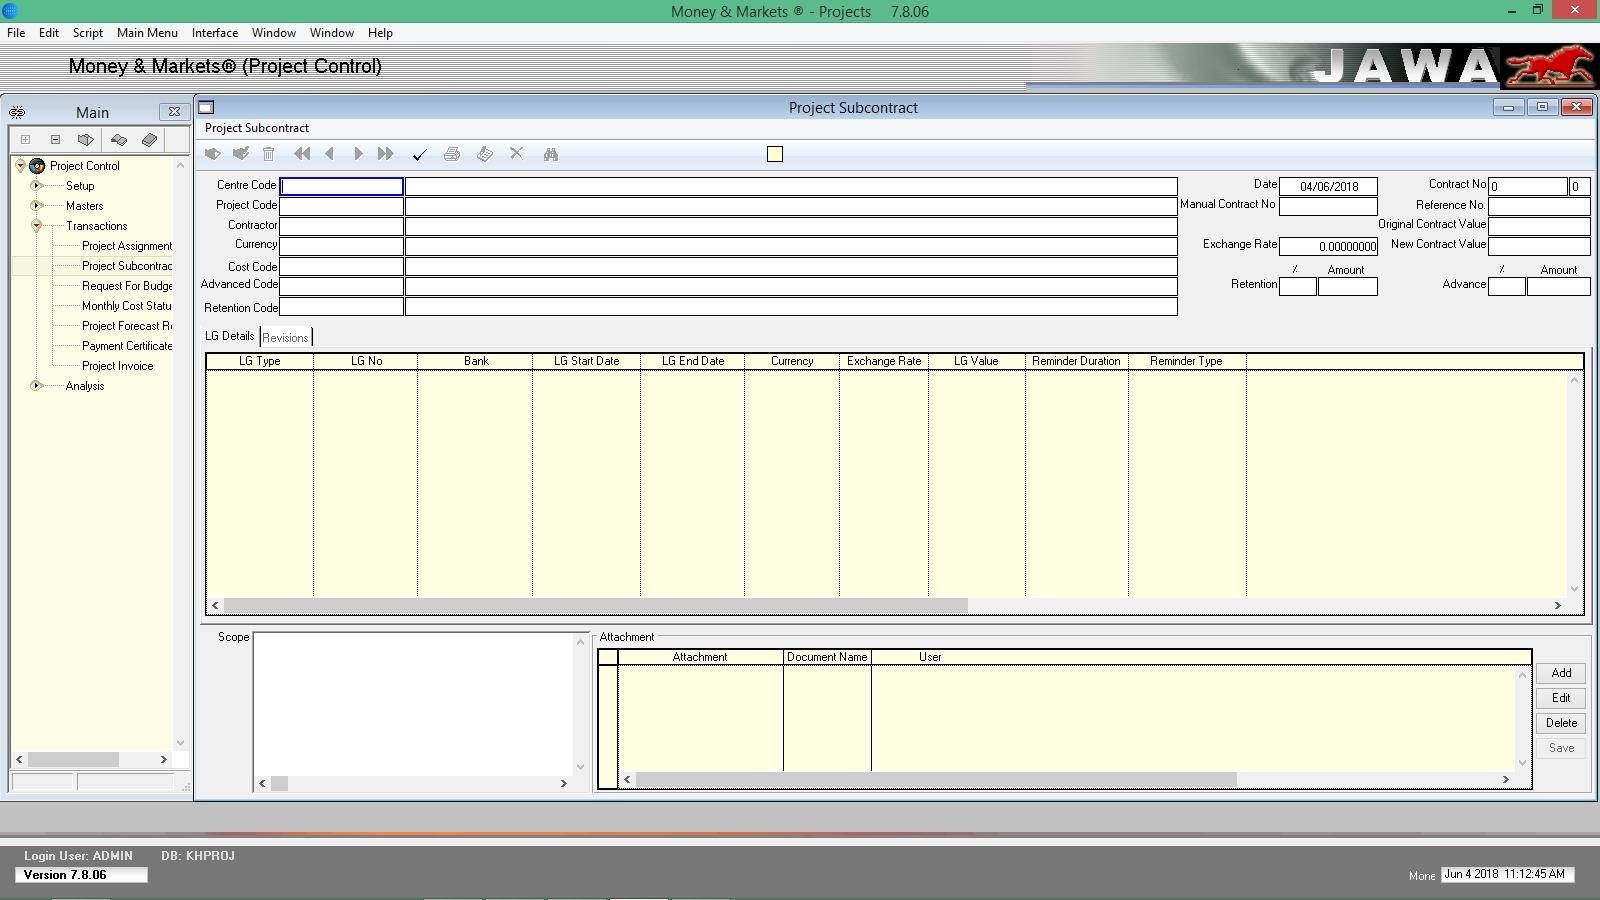Click the Delete attachment button

point(1561,723)
